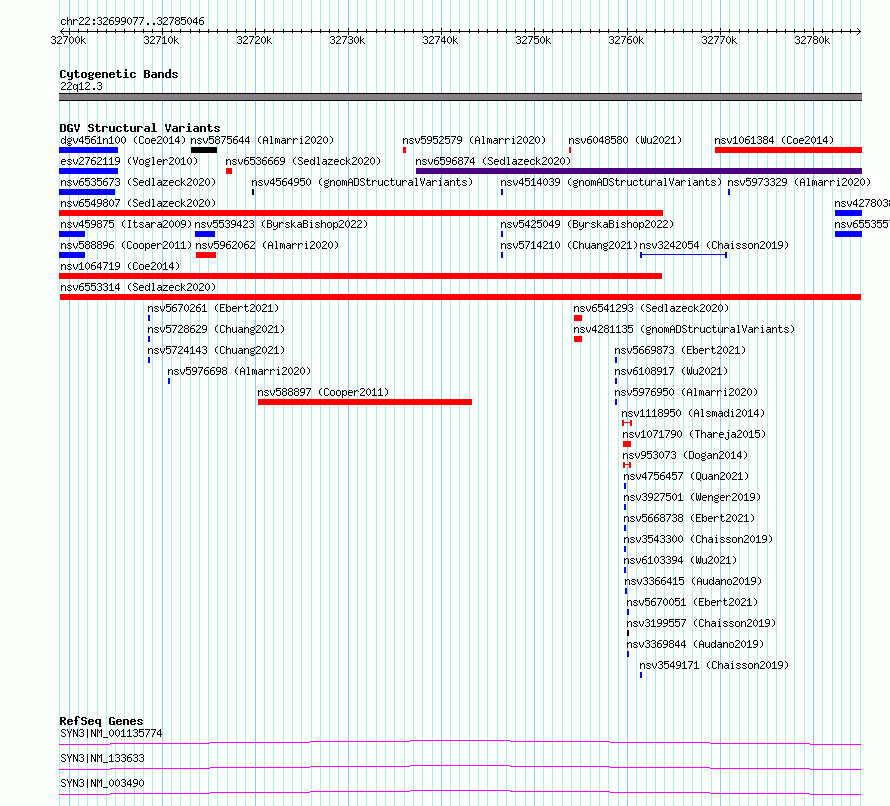Open nsv6103394 (Wu2021) label
Image resolution: width=890 pixels, height=806 pixels.
[x=680, y=560]
